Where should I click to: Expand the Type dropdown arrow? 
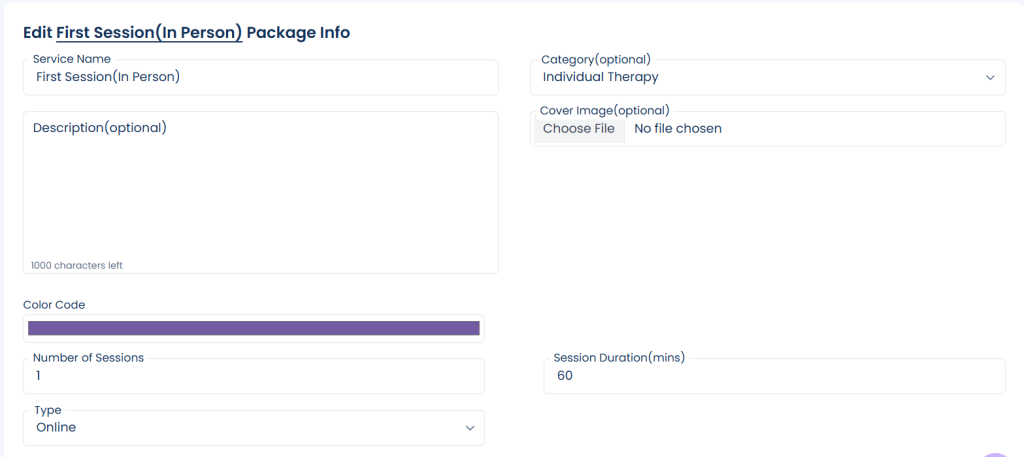[469, 428]
